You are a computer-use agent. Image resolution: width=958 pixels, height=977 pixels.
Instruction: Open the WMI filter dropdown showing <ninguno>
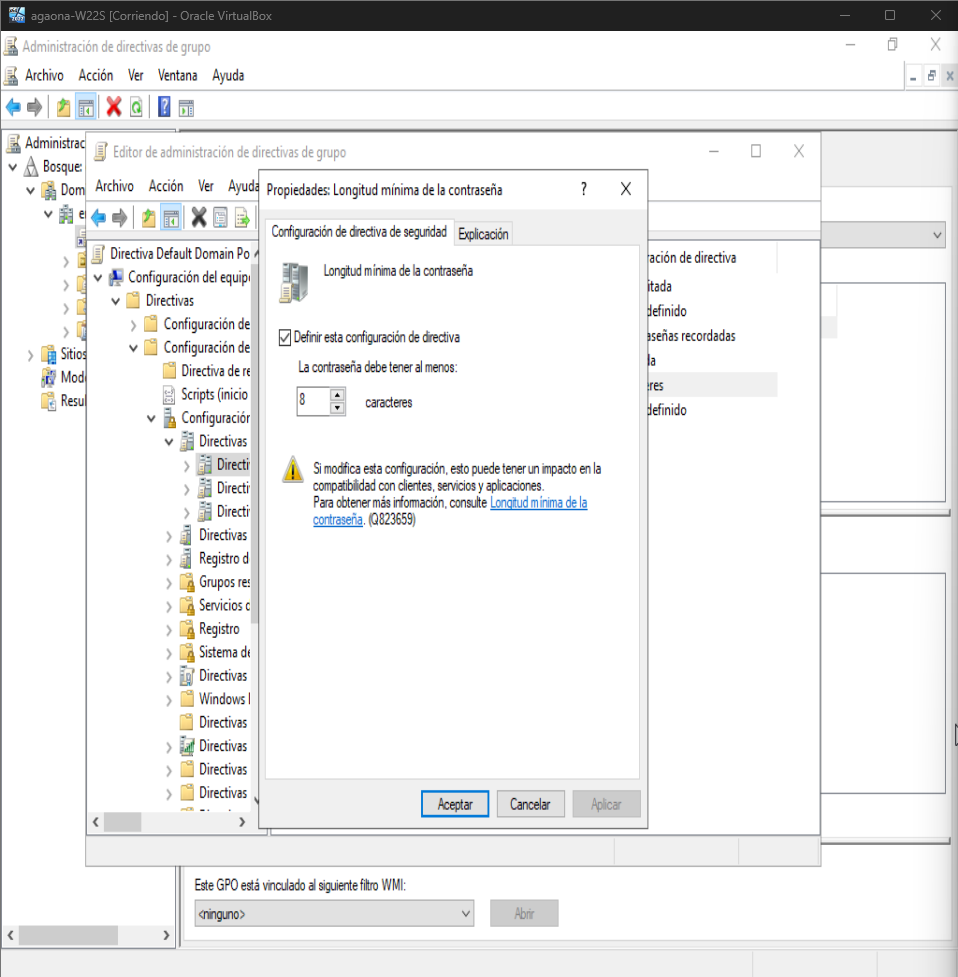[x=334, y=913]
